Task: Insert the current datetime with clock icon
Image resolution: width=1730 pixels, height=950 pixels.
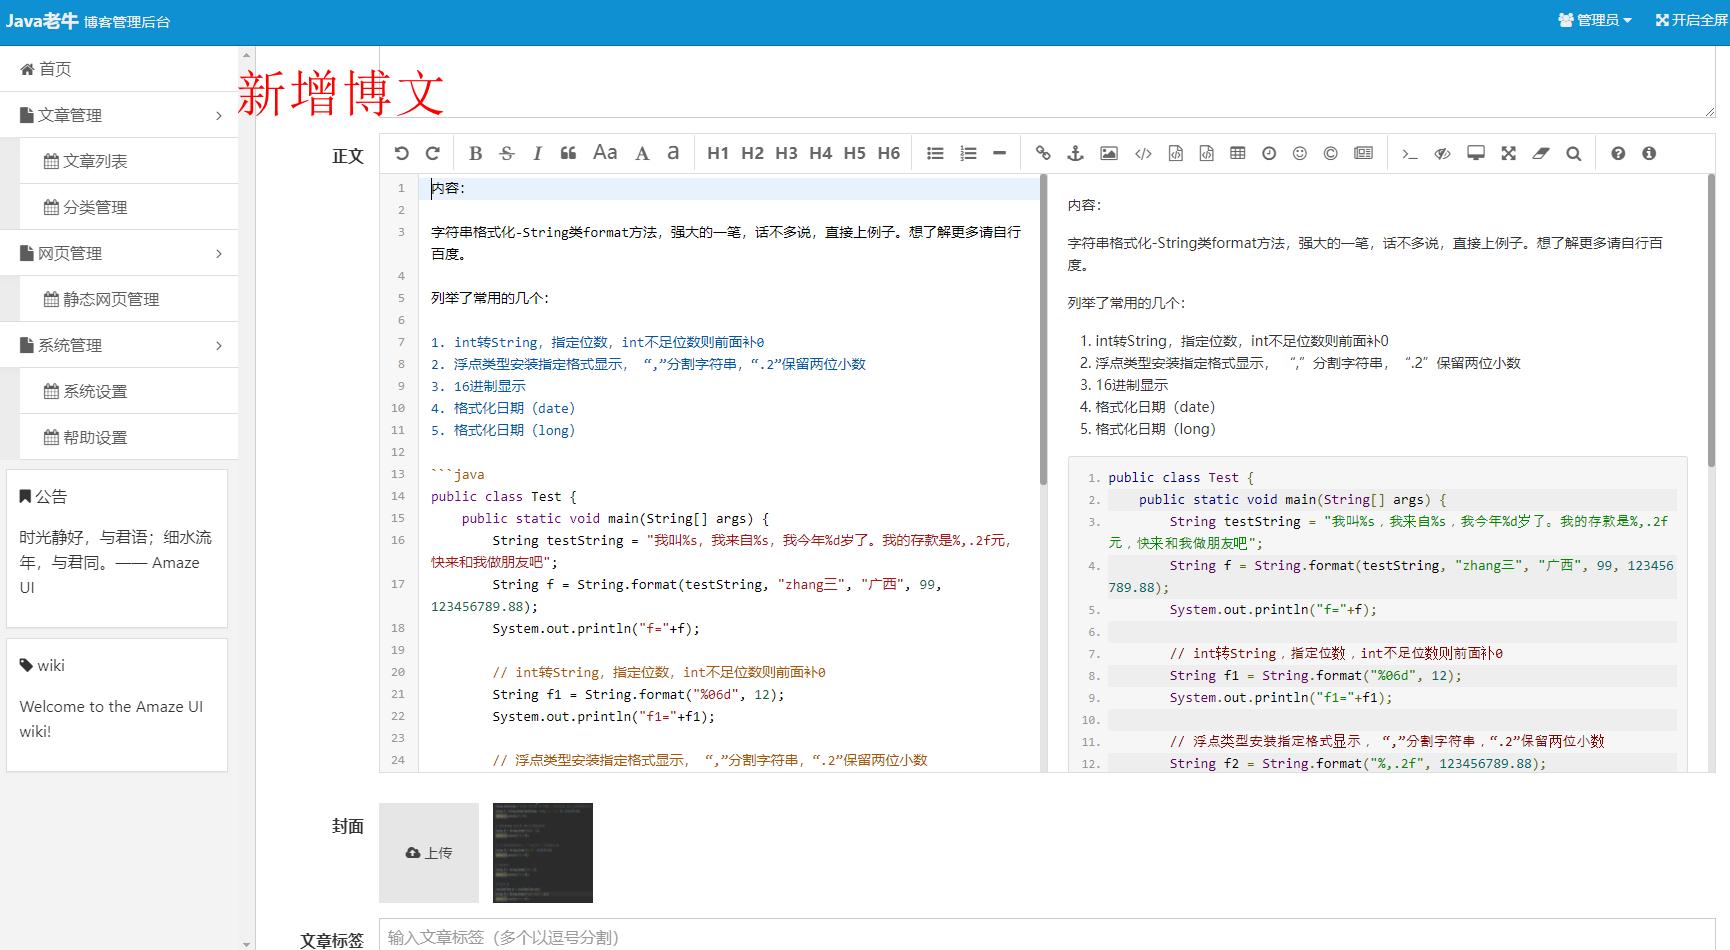Action: click(1268, 153)
